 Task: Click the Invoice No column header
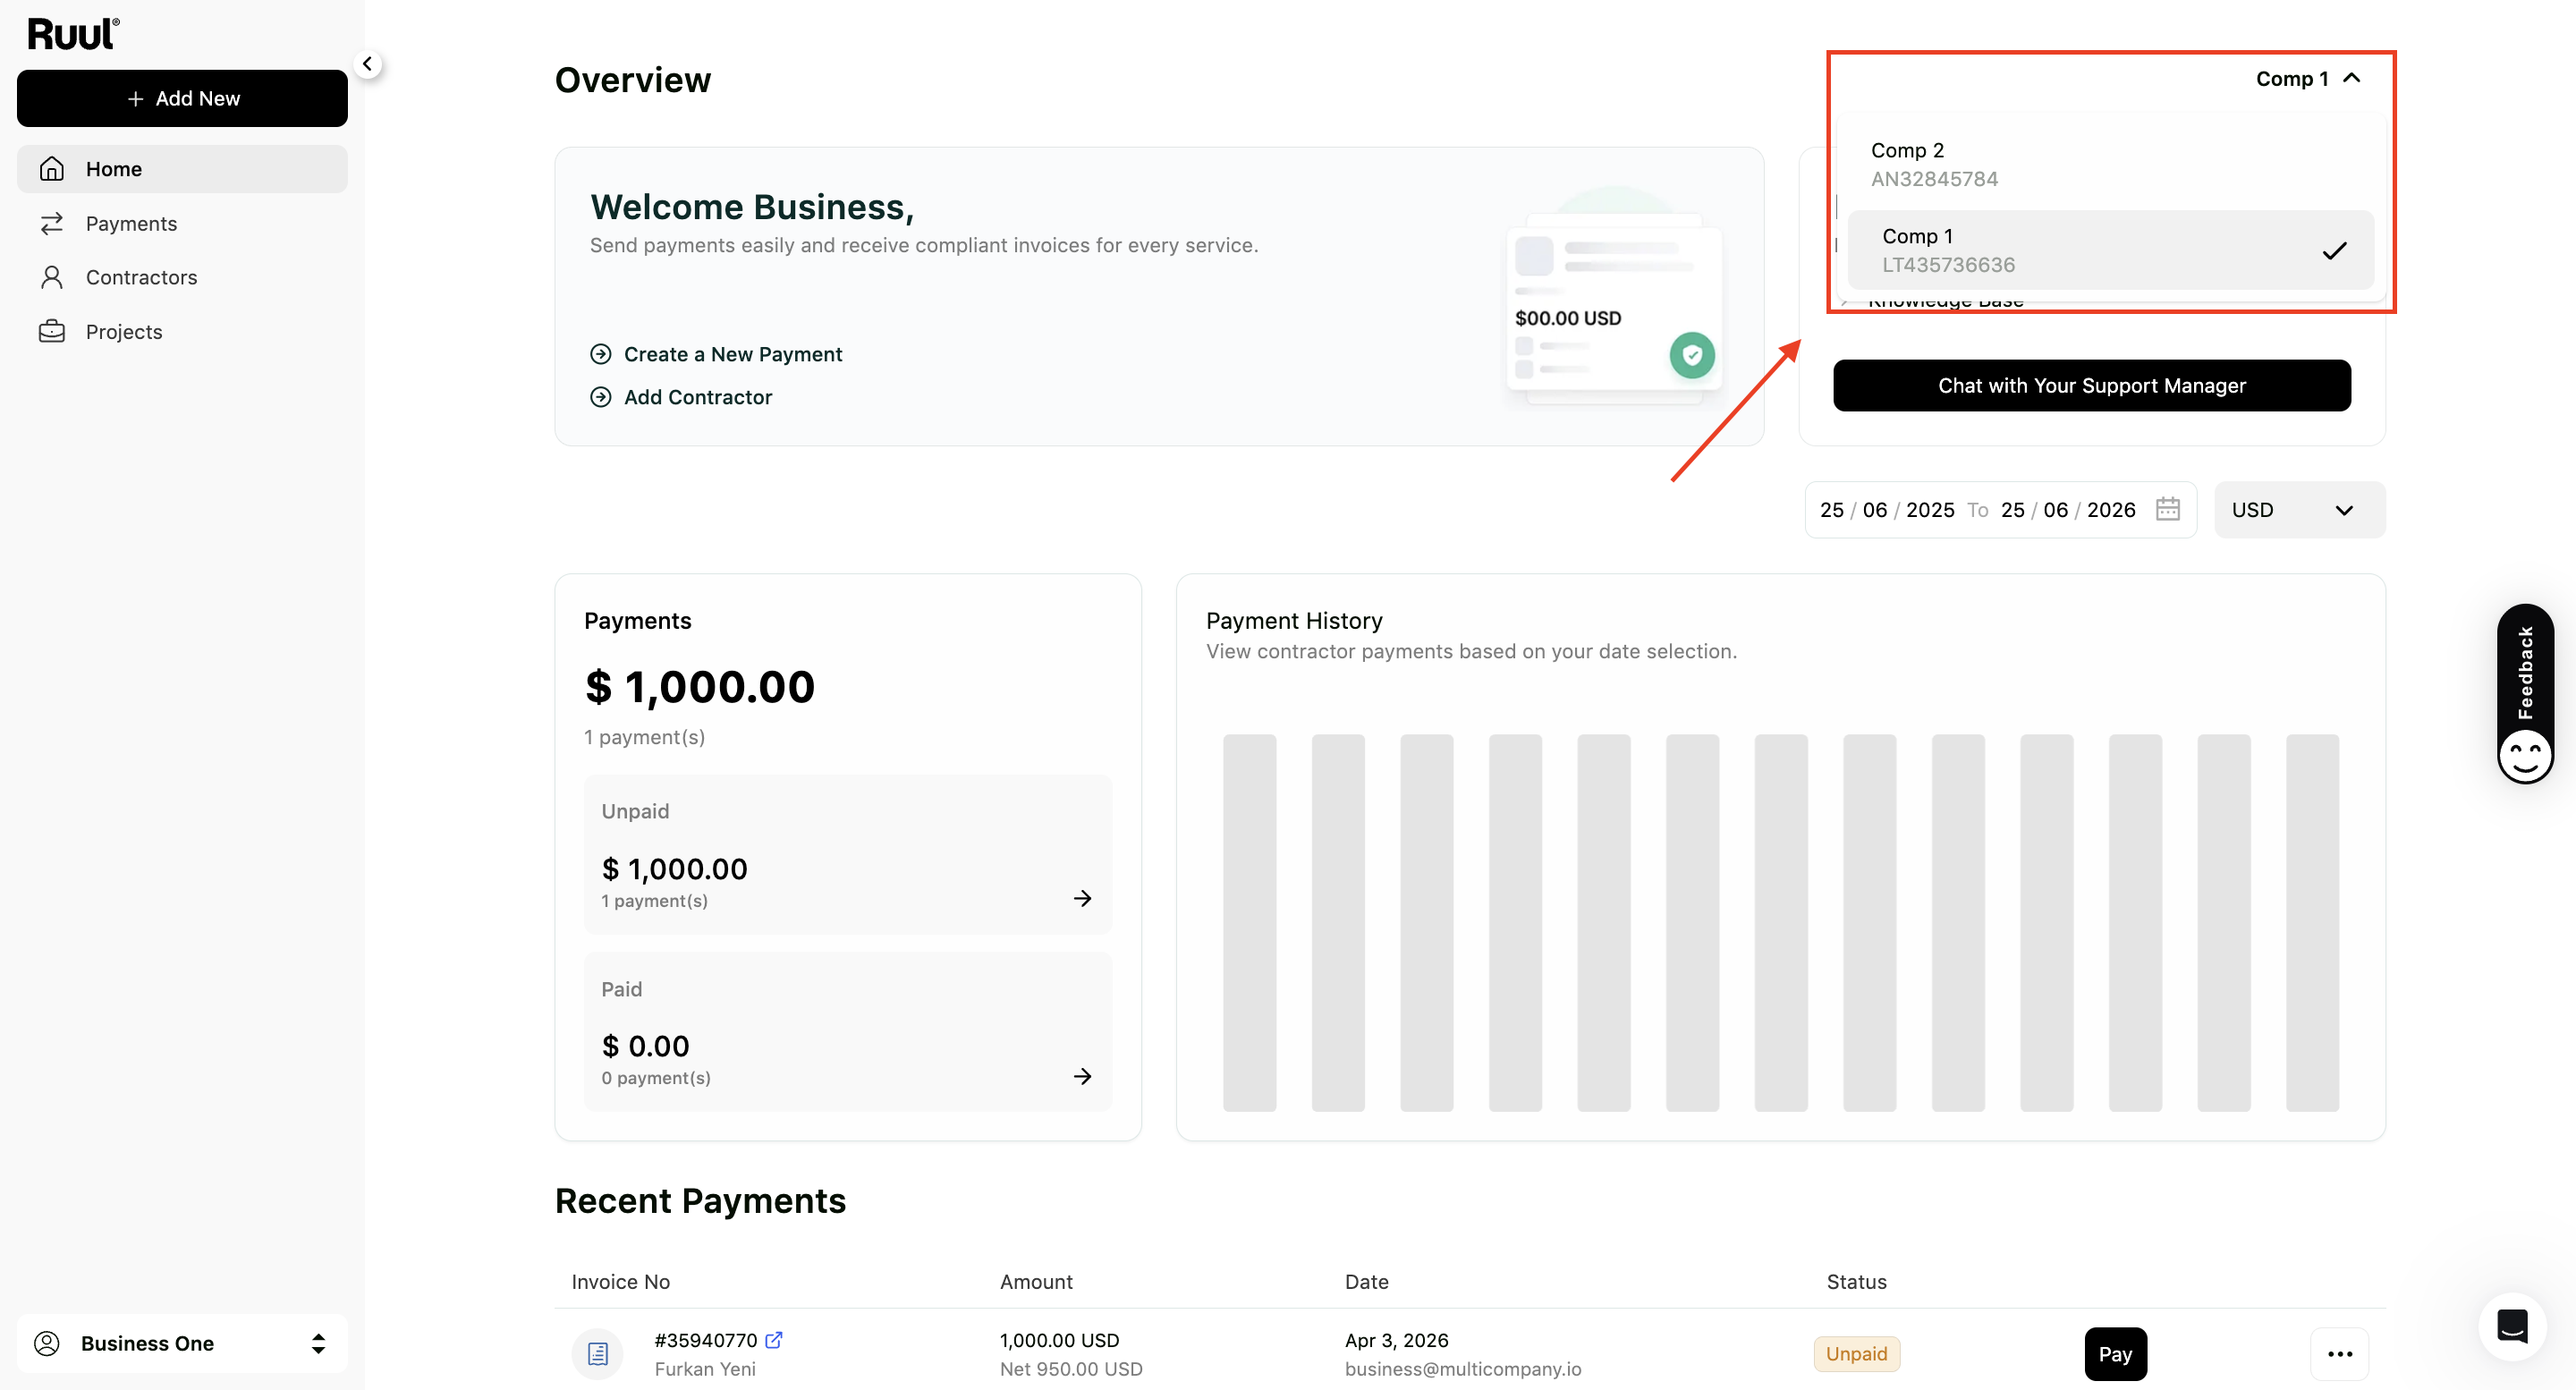(620, 1281)
